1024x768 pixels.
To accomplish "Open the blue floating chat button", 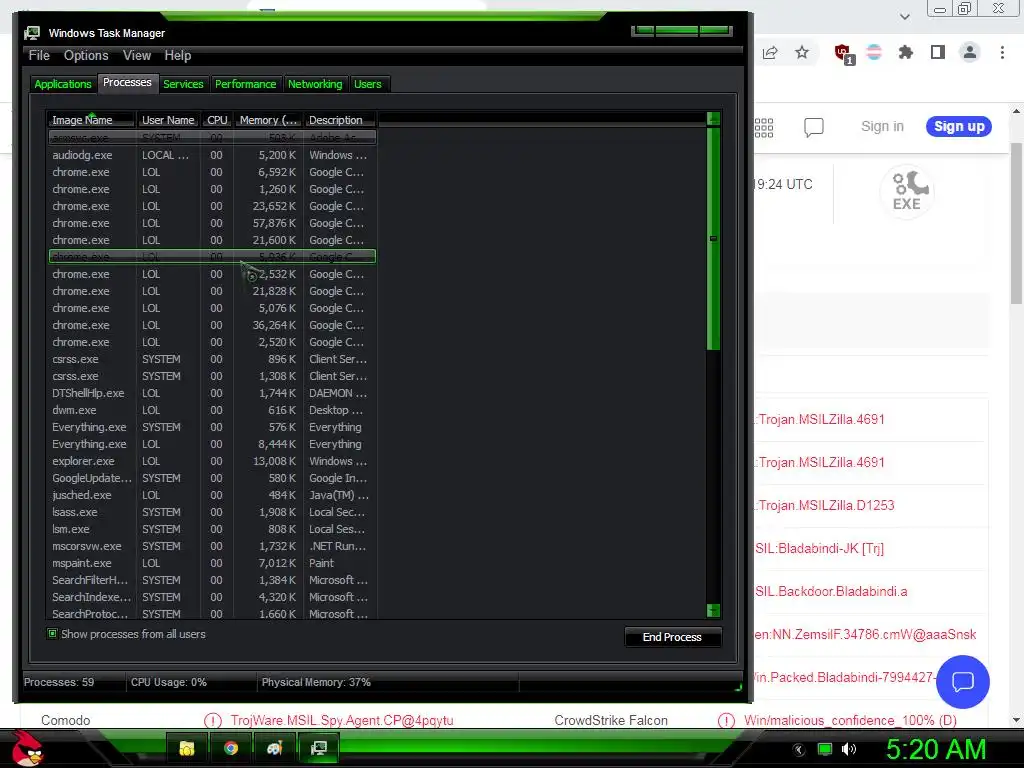I will tap(963, 682).
